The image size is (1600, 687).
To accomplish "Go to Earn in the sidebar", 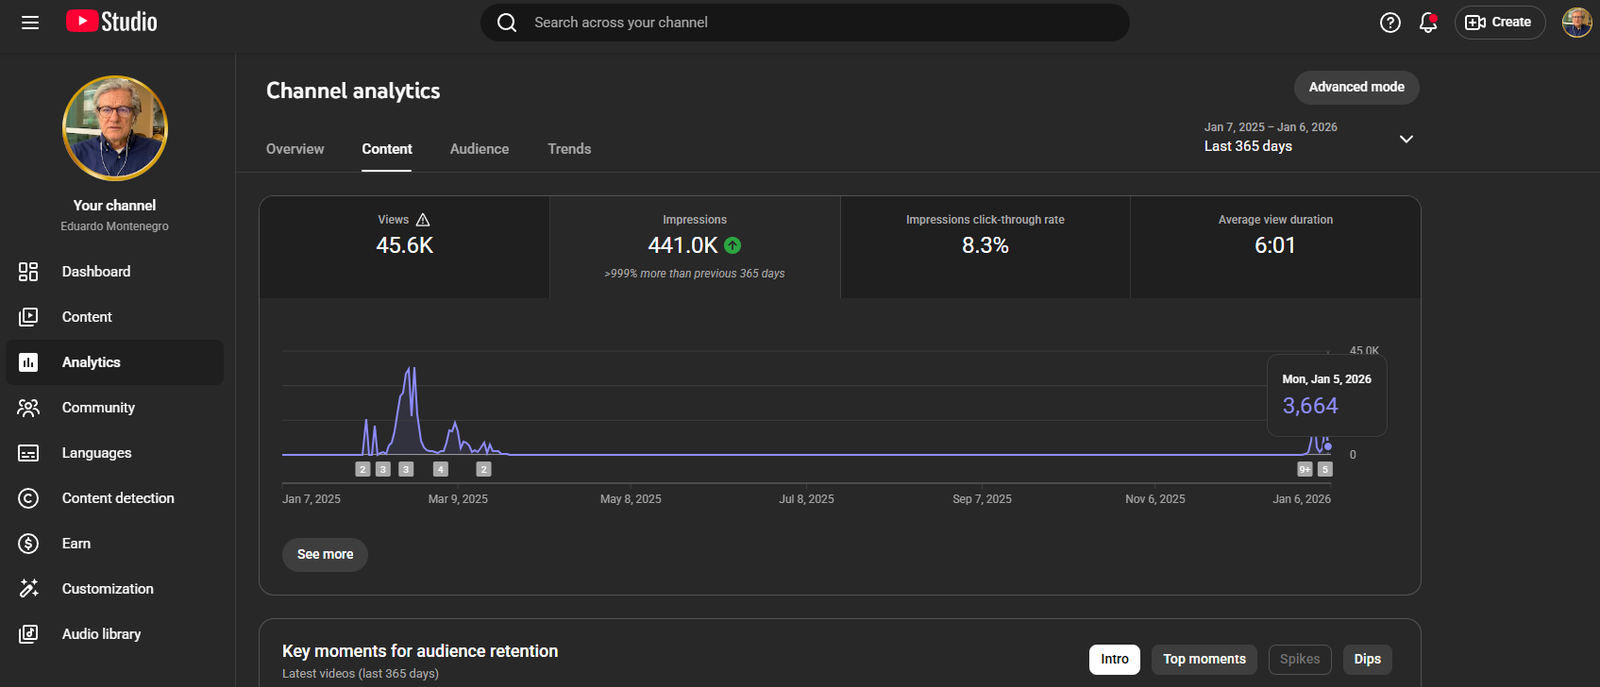I will coord(76,544).
